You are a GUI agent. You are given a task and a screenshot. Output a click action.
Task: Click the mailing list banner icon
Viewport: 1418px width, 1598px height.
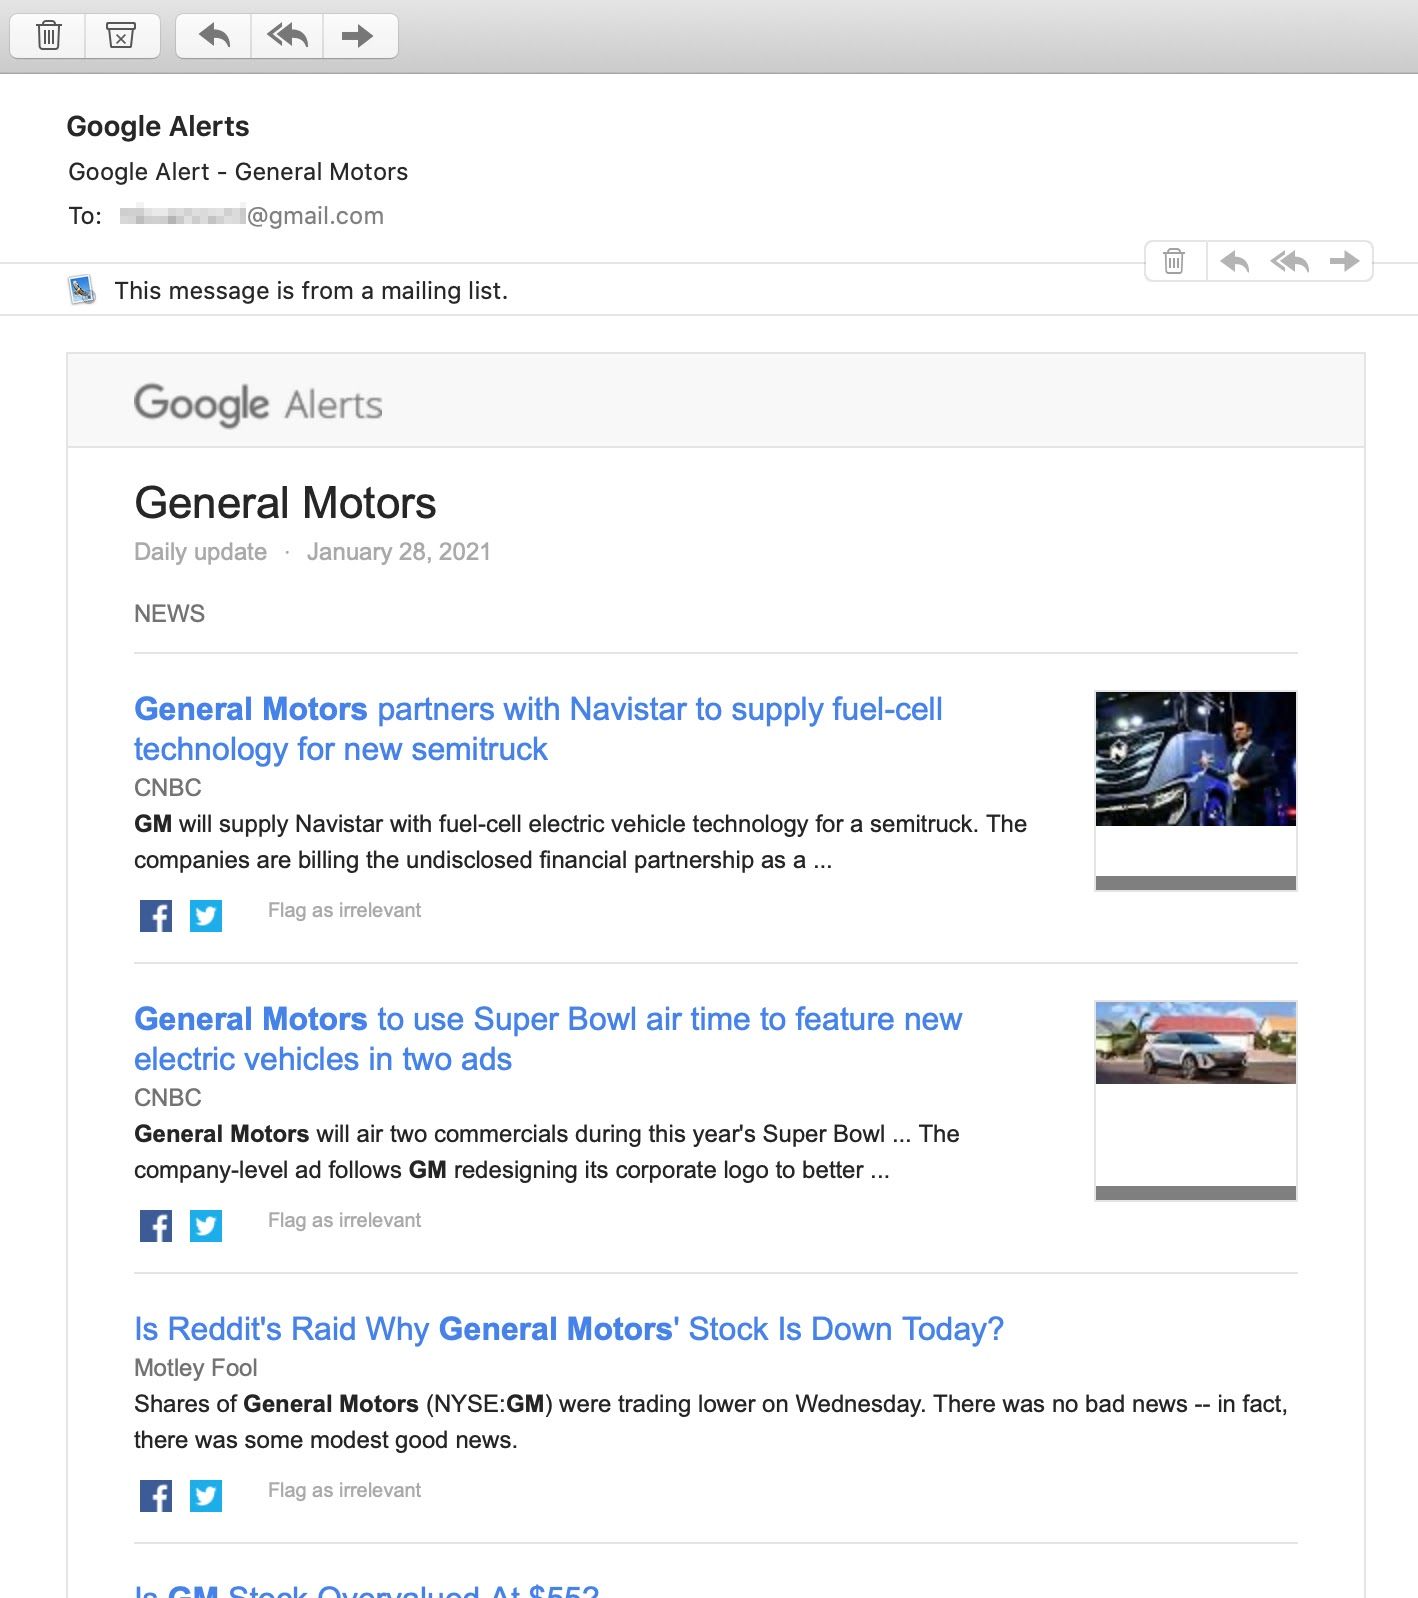pyautogui.click(x=82, y=290)
